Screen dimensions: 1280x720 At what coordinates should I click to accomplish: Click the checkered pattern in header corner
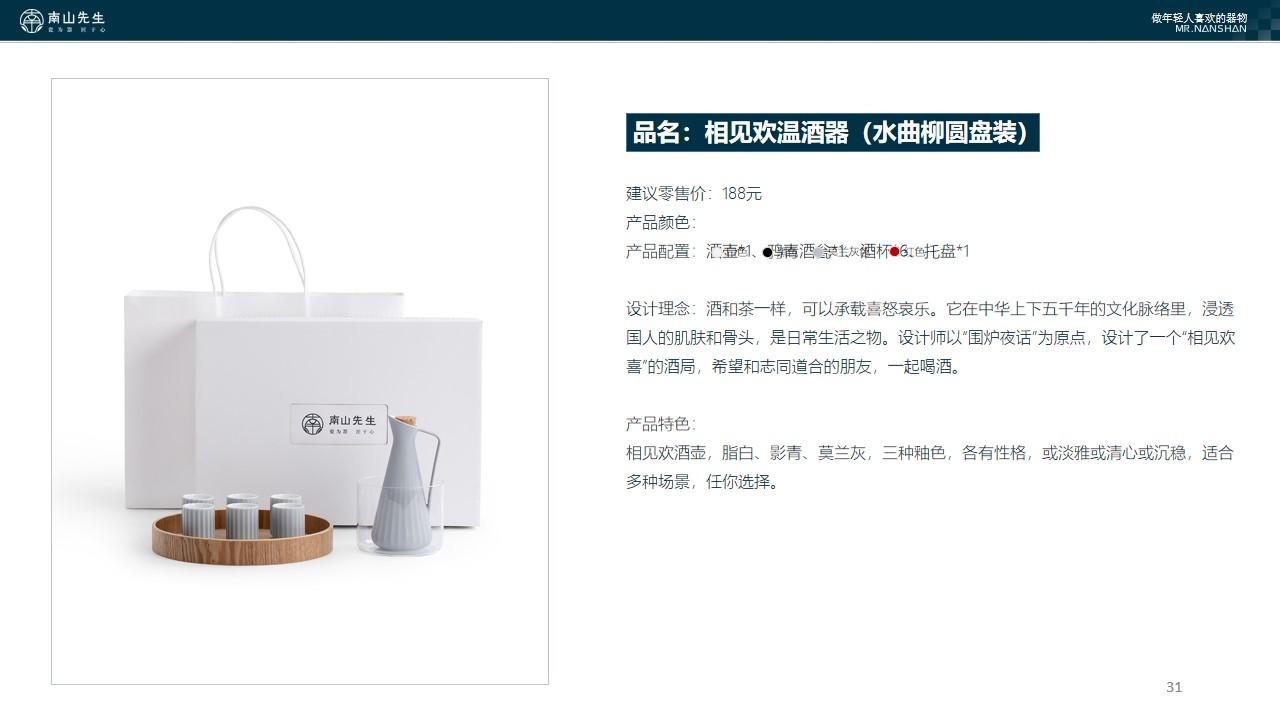point(1264,20)
